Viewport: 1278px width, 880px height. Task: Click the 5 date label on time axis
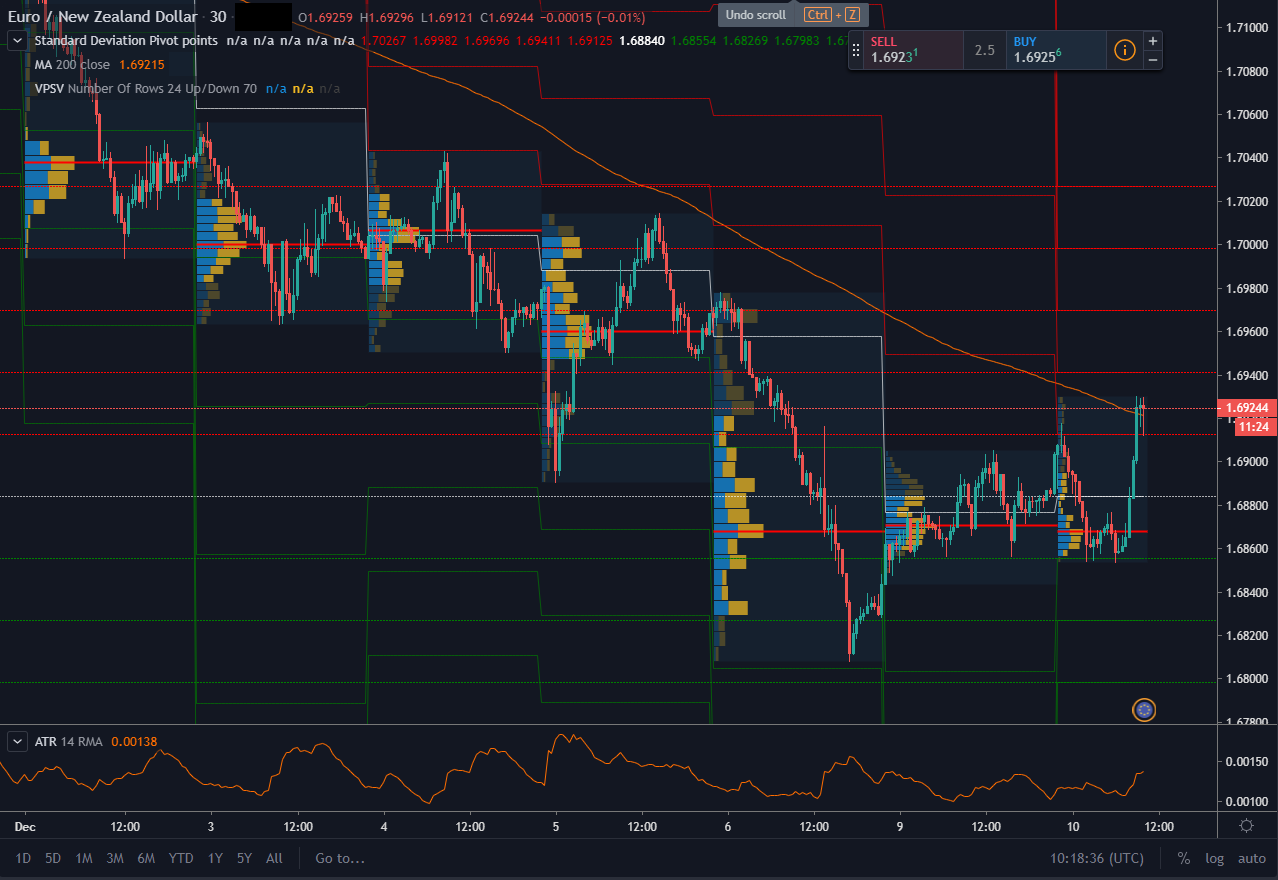click(555, 827)
